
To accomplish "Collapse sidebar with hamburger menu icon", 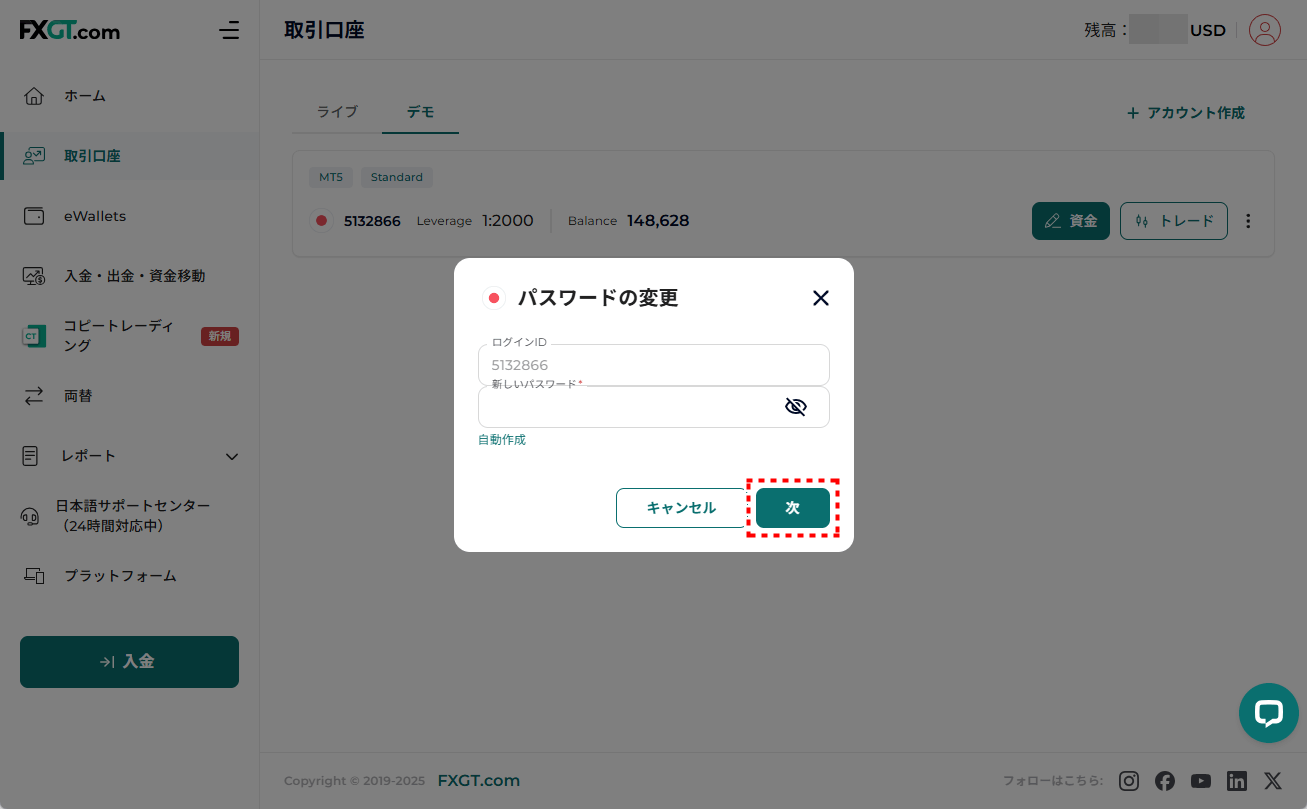I will (229, 30).
